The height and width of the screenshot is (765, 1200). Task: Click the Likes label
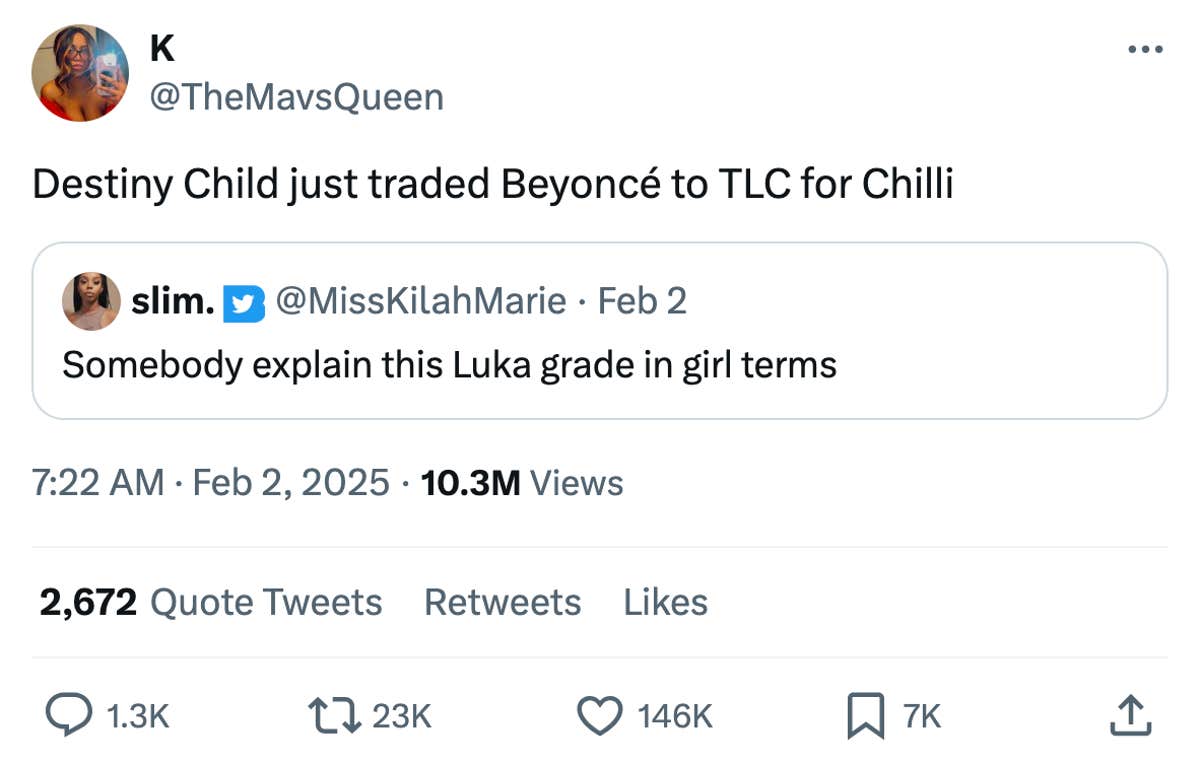point(666,602)
